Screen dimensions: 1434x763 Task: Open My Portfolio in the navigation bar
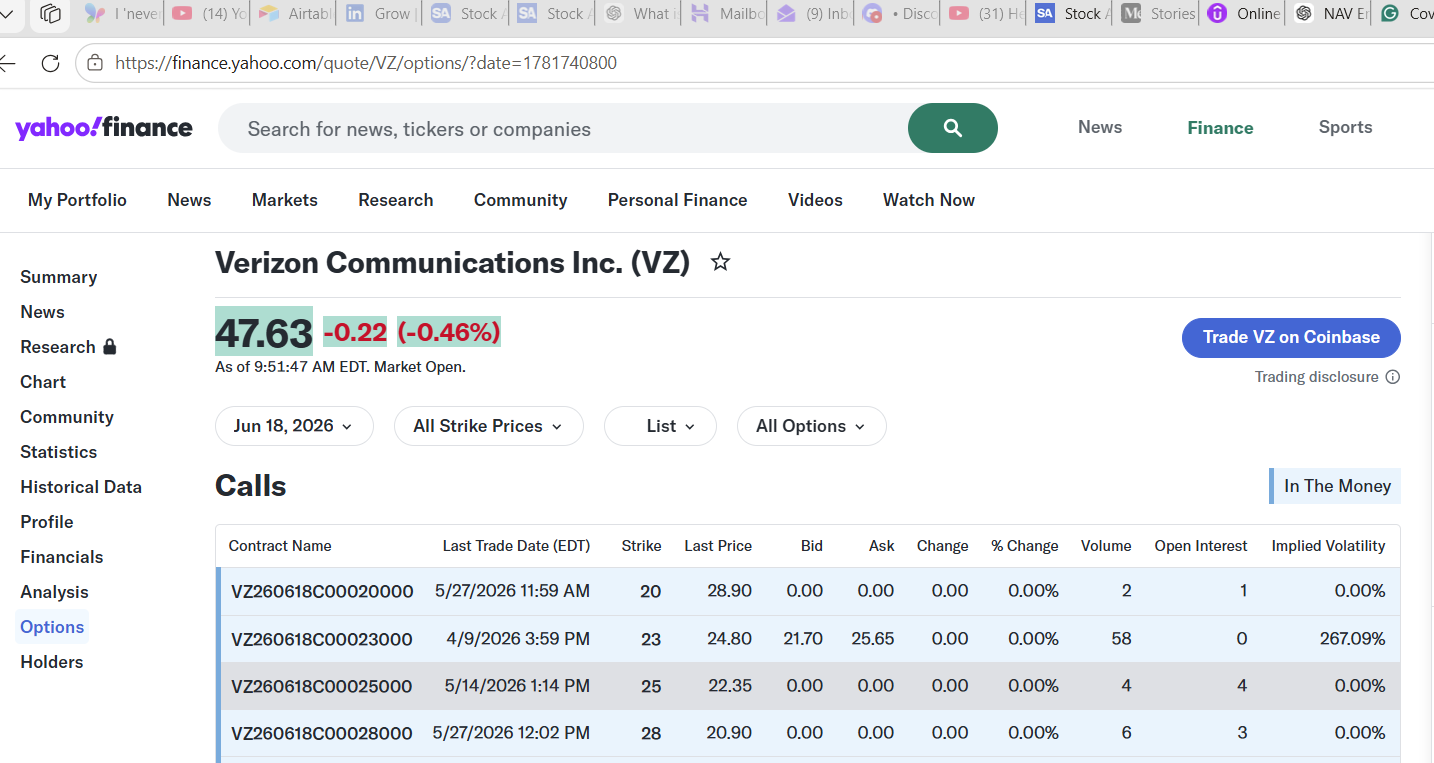(77, 200)
